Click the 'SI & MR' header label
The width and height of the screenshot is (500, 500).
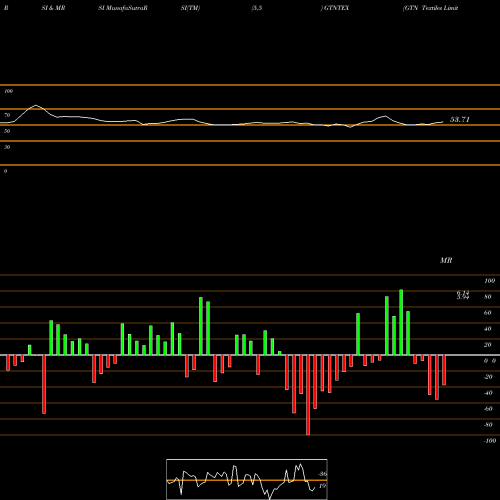pyautogui.click(x=53, y=8)
